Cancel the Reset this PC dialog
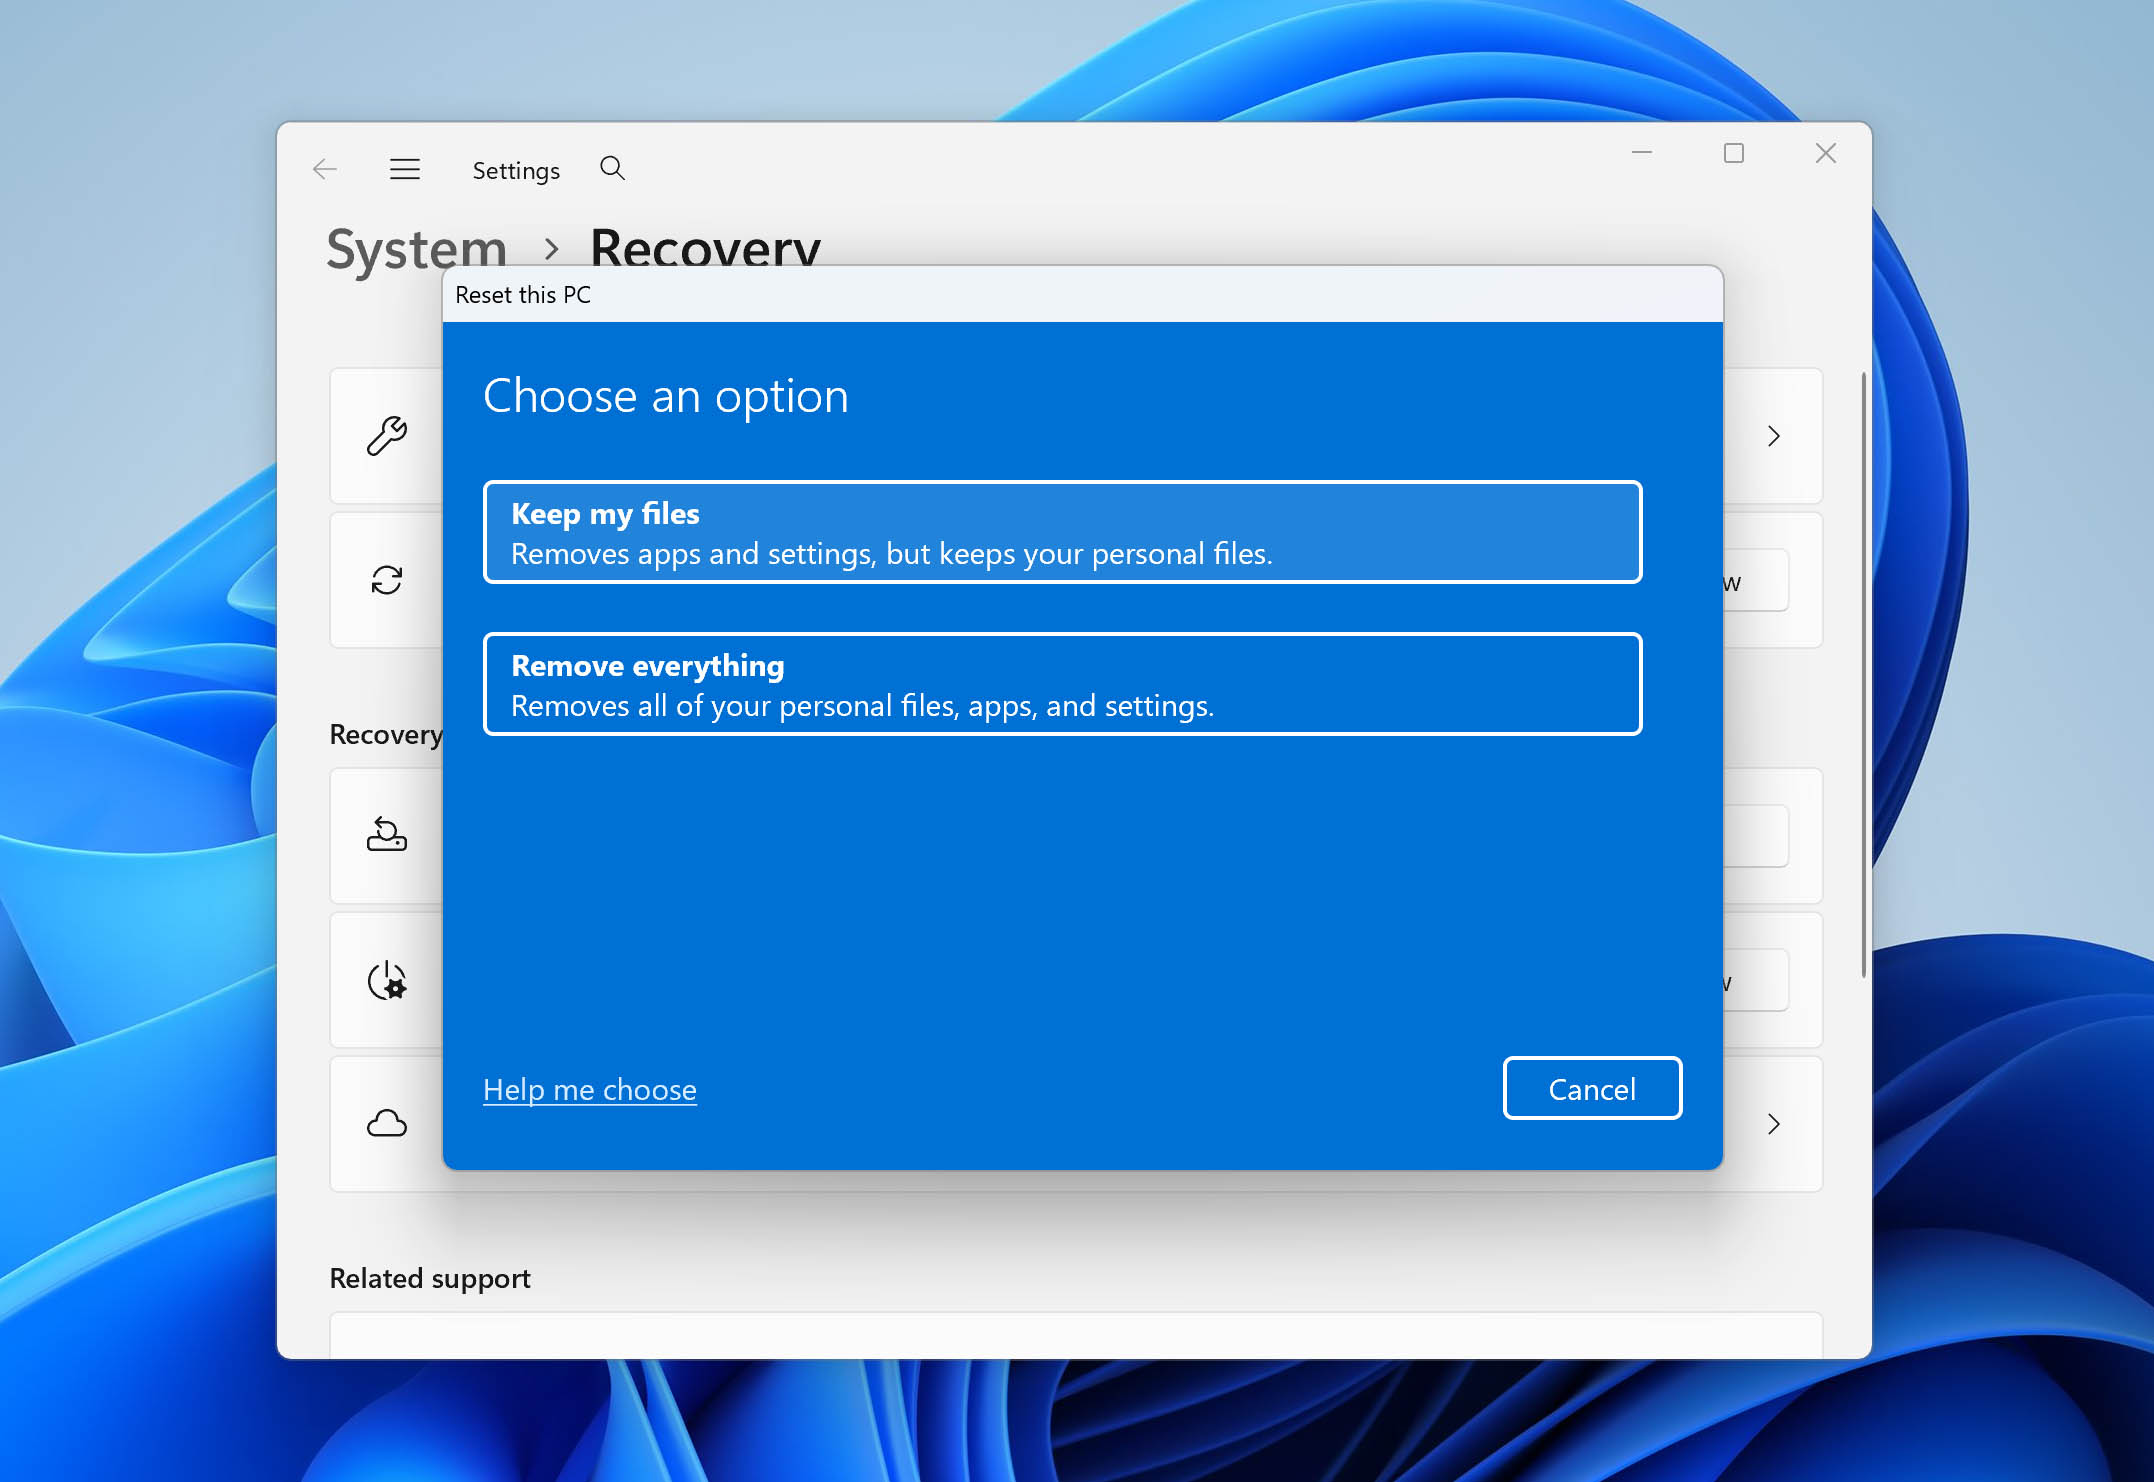 coord(1592,1088)
